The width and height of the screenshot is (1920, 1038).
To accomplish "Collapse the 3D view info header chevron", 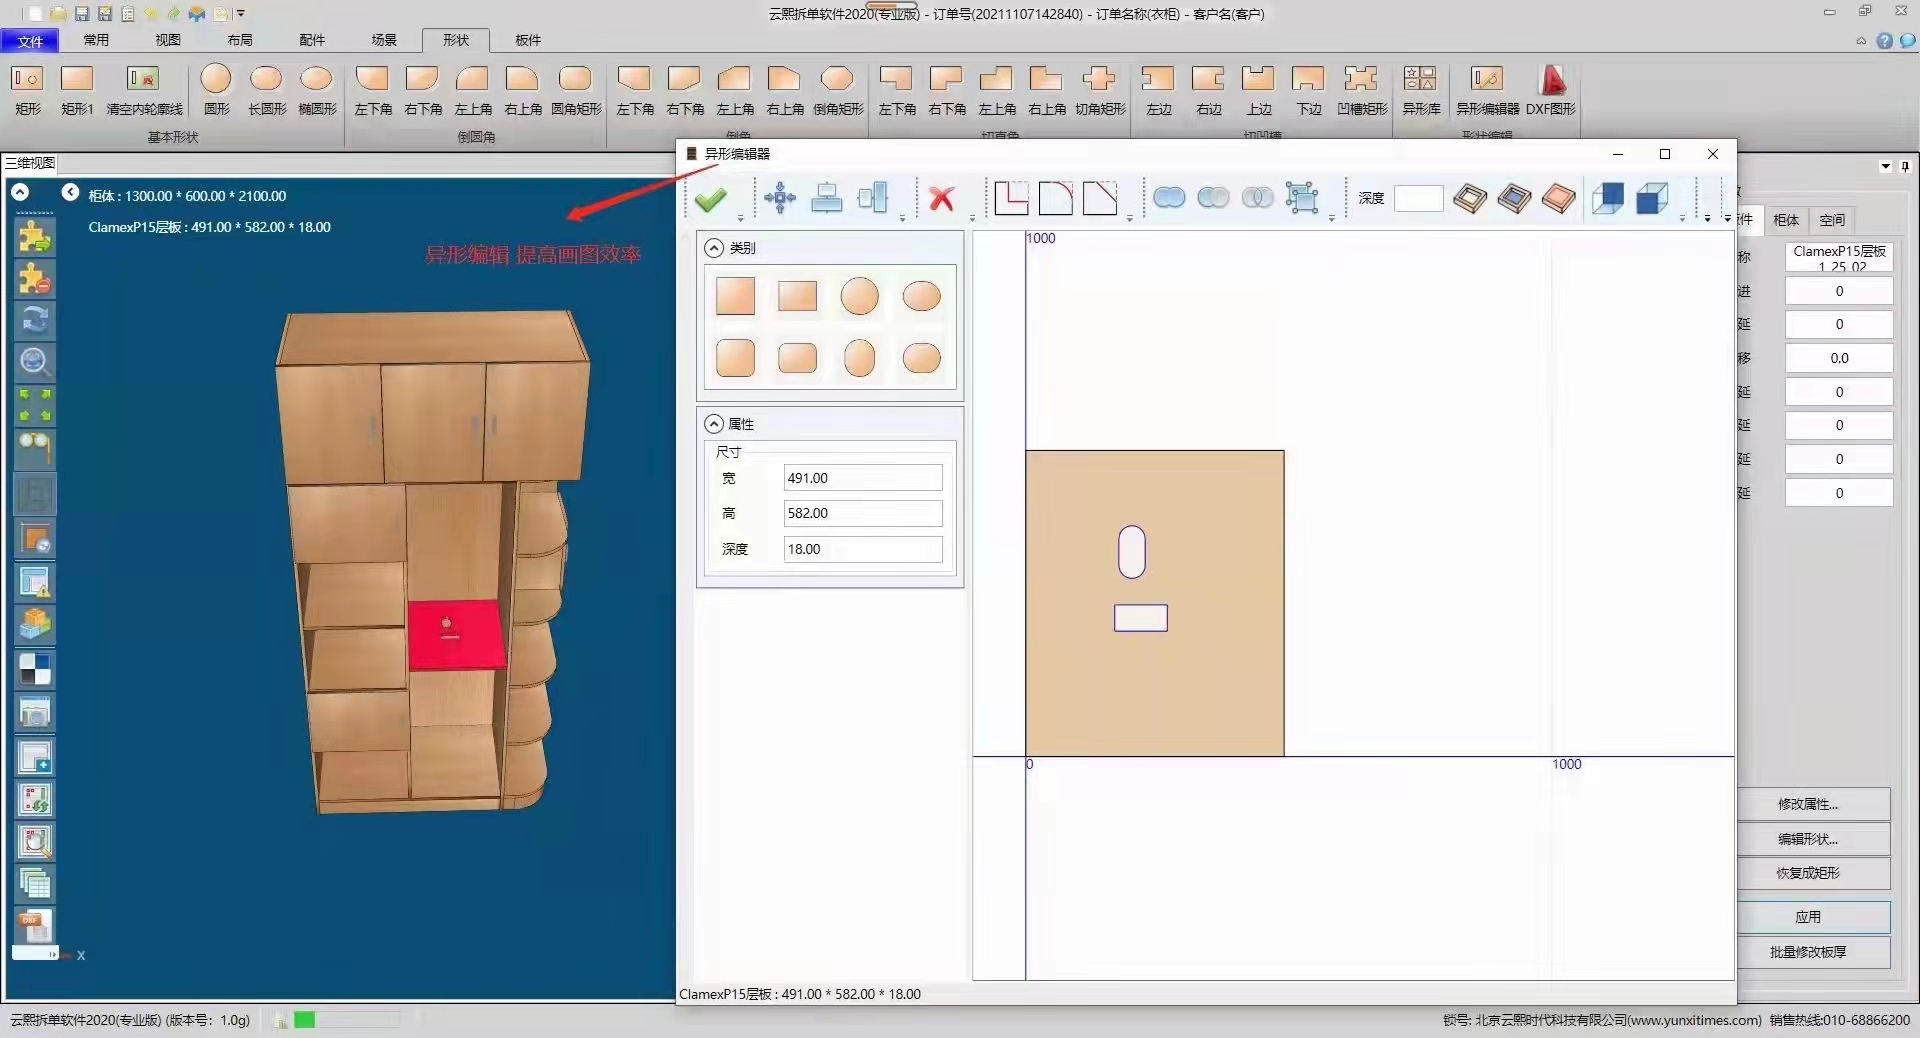I will pos(20,192).
